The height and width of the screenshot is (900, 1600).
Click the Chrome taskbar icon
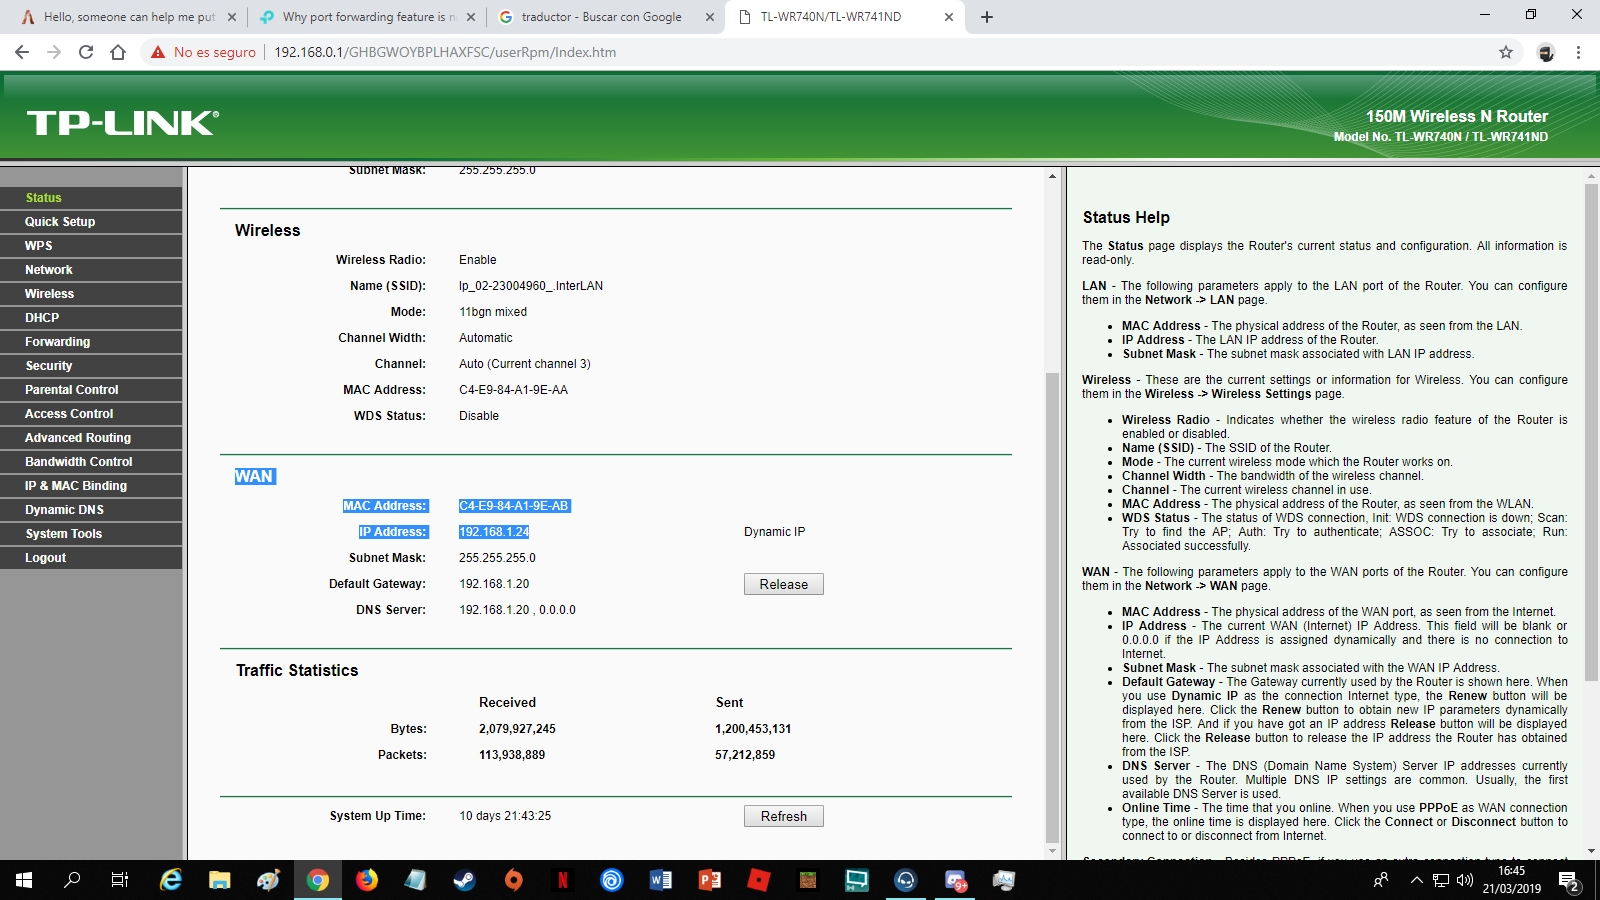[318, 880]
